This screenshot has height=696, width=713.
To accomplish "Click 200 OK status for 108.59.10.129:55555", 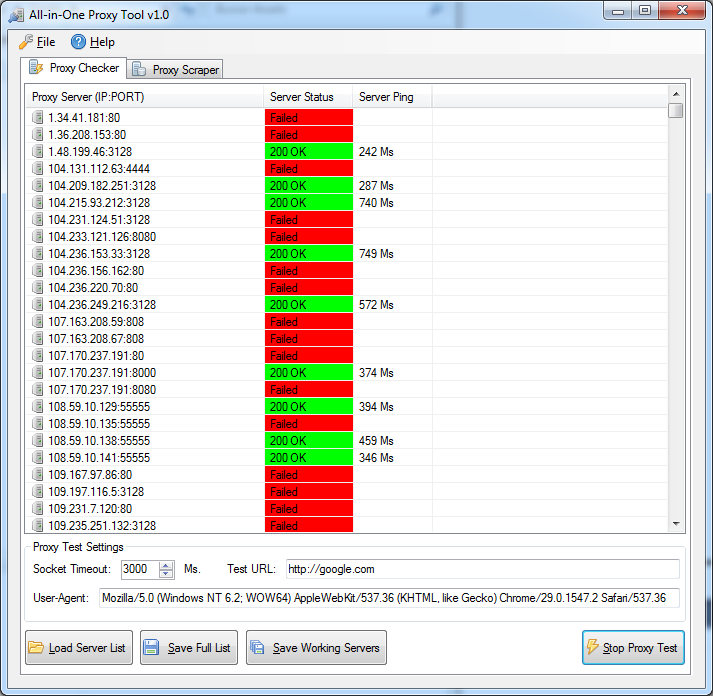I will [x=309, y=406].
